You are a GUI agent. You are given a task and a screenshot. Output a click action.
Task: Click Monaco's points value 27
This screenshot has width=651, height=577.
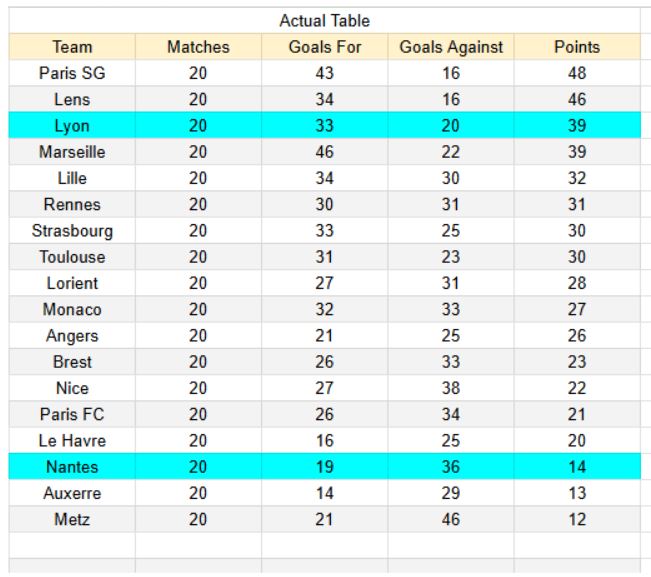[577, 310]
